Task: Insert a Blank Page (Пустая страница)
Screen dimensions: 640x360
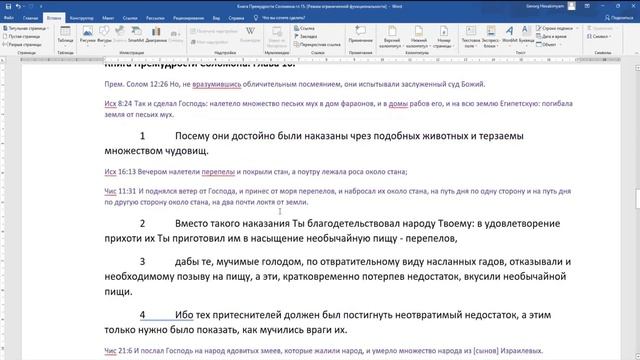Action: [x=21, y=36]
